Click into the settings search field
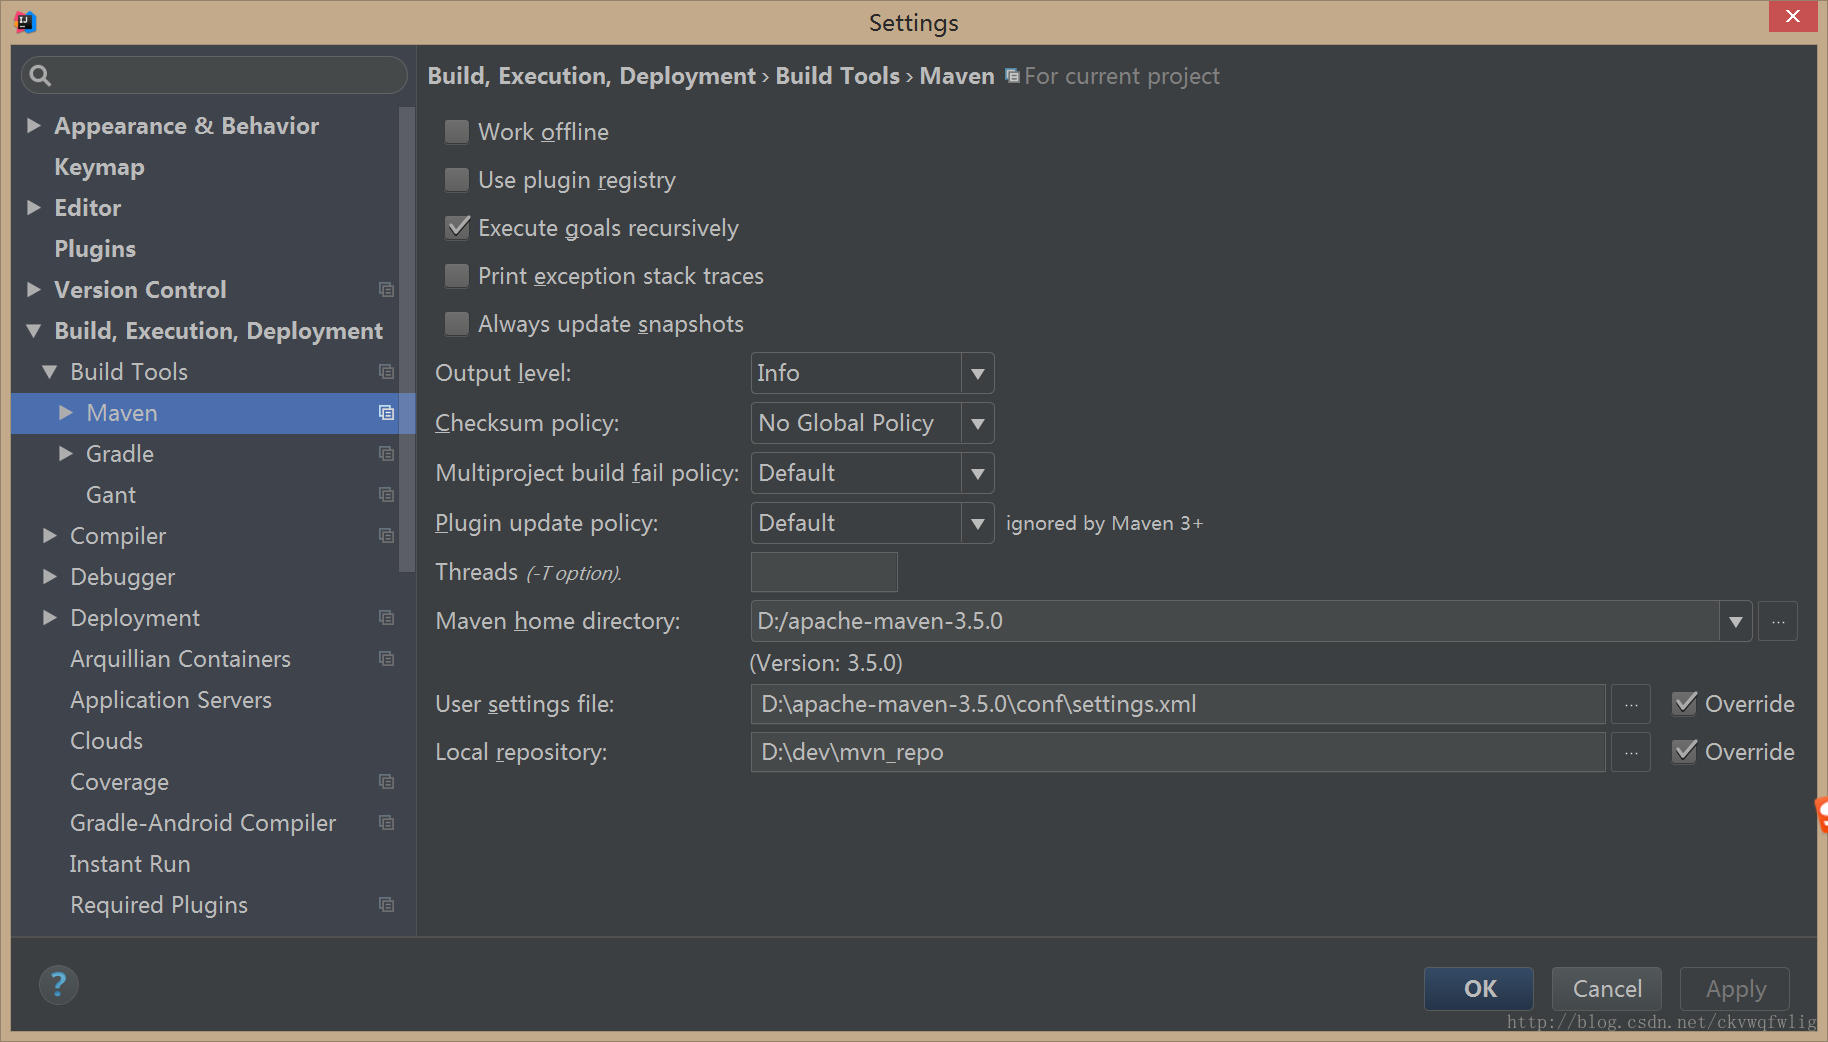 pyautogui.click(x=215, y=75)
